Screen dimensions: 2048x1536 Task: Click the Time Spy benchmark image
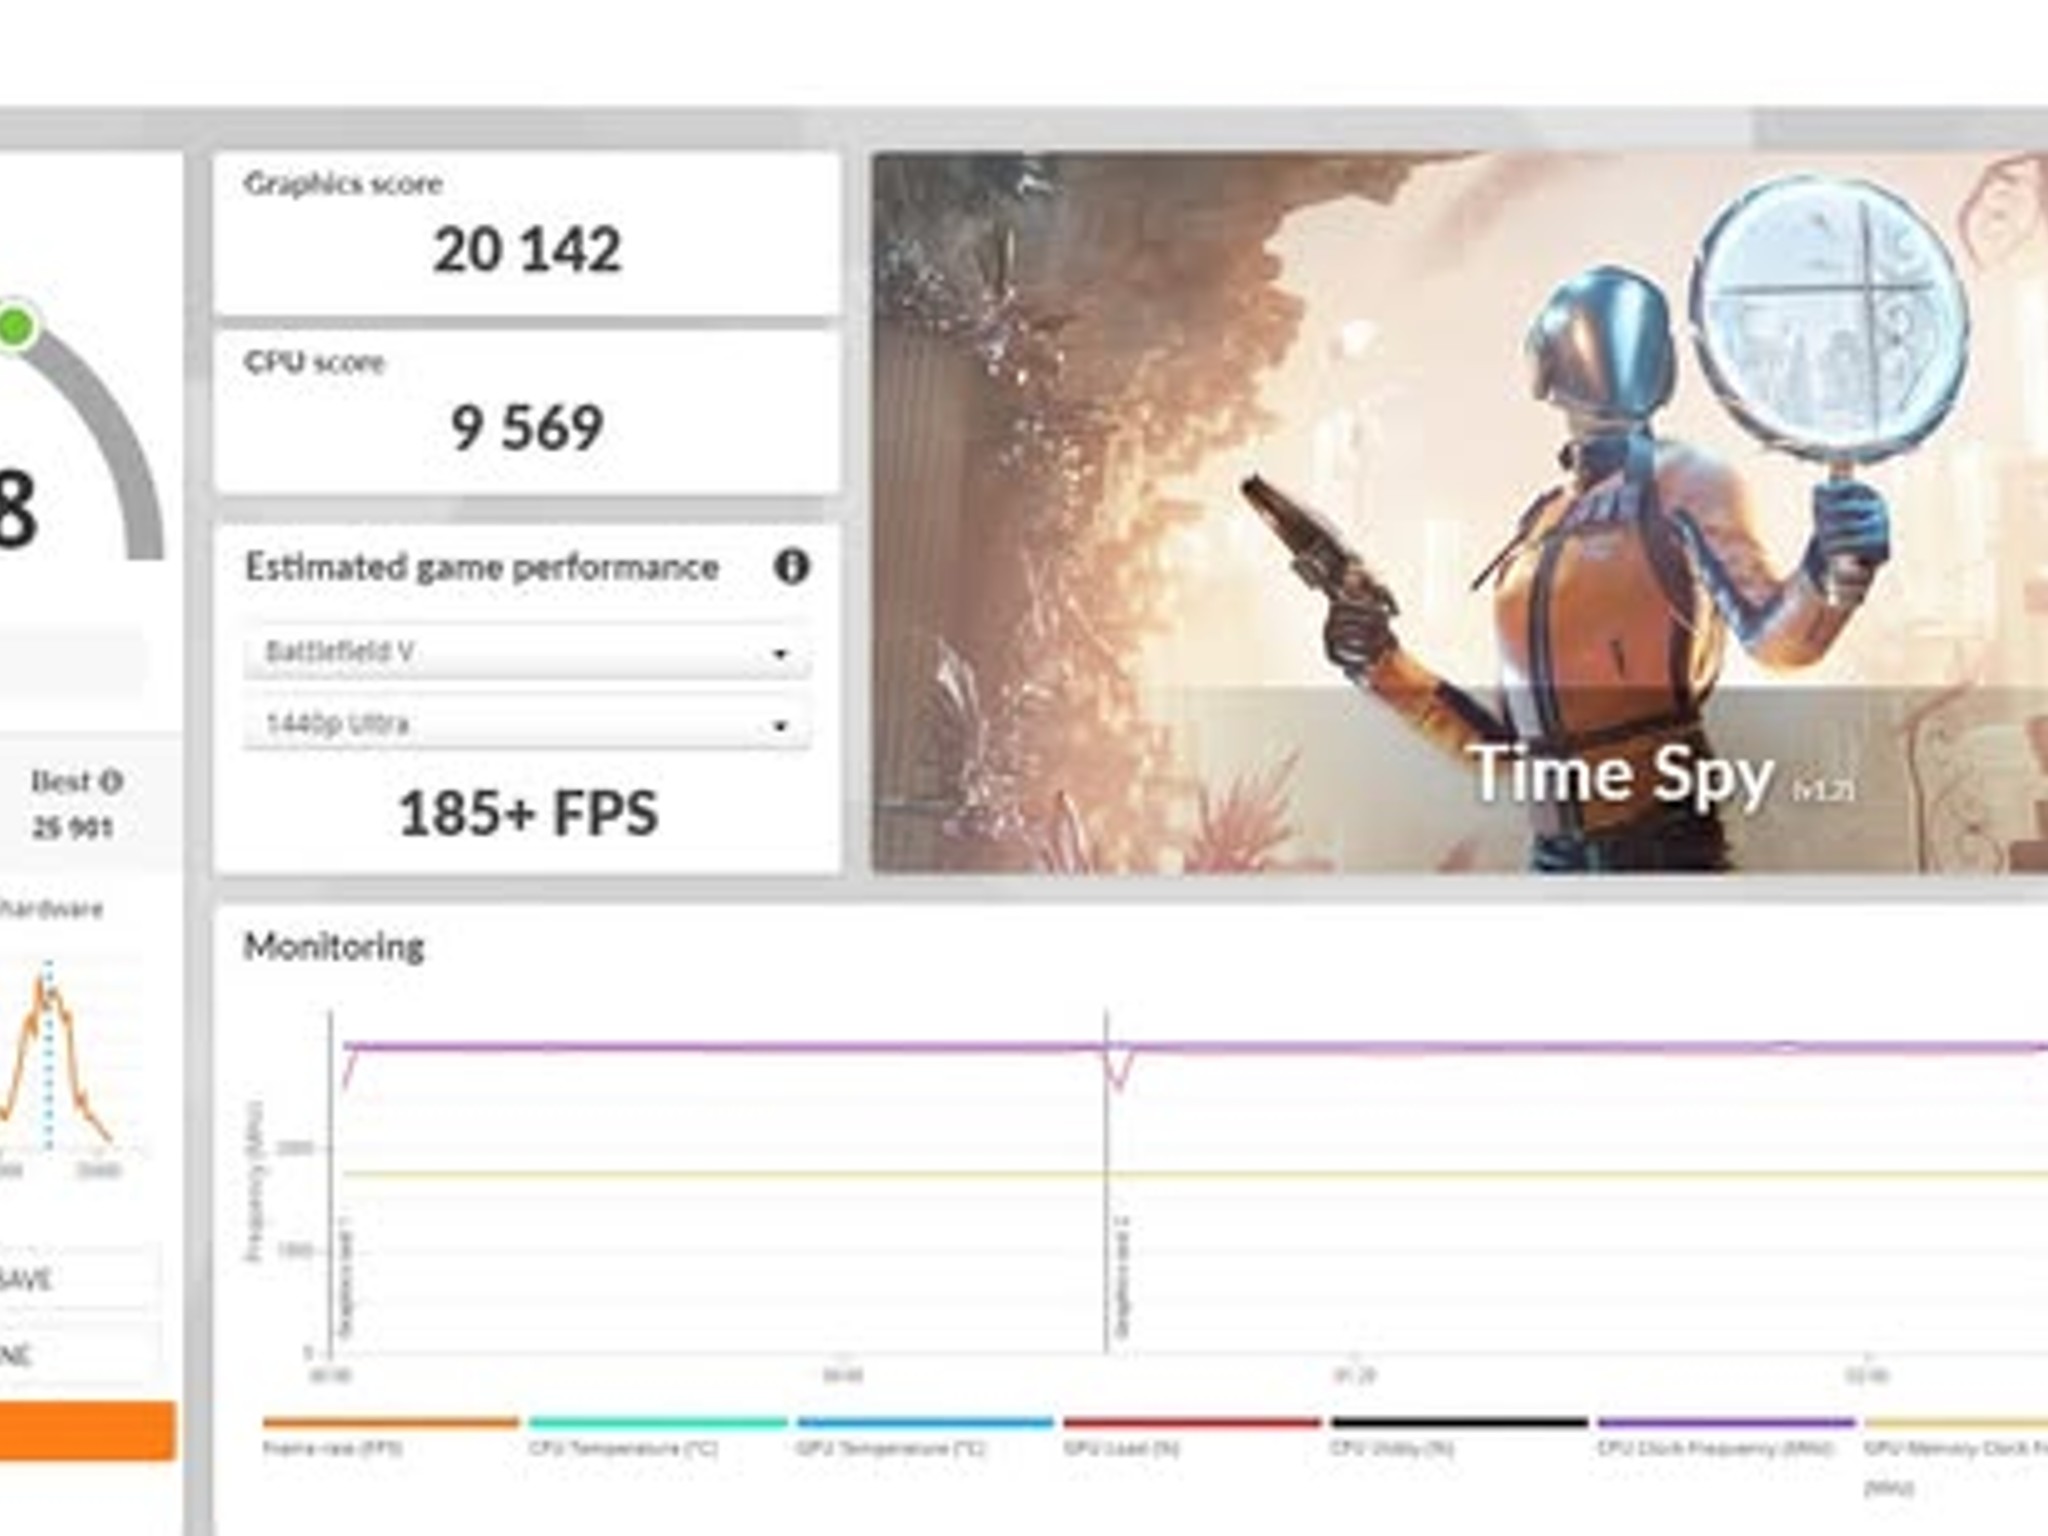pos(1460,512)
